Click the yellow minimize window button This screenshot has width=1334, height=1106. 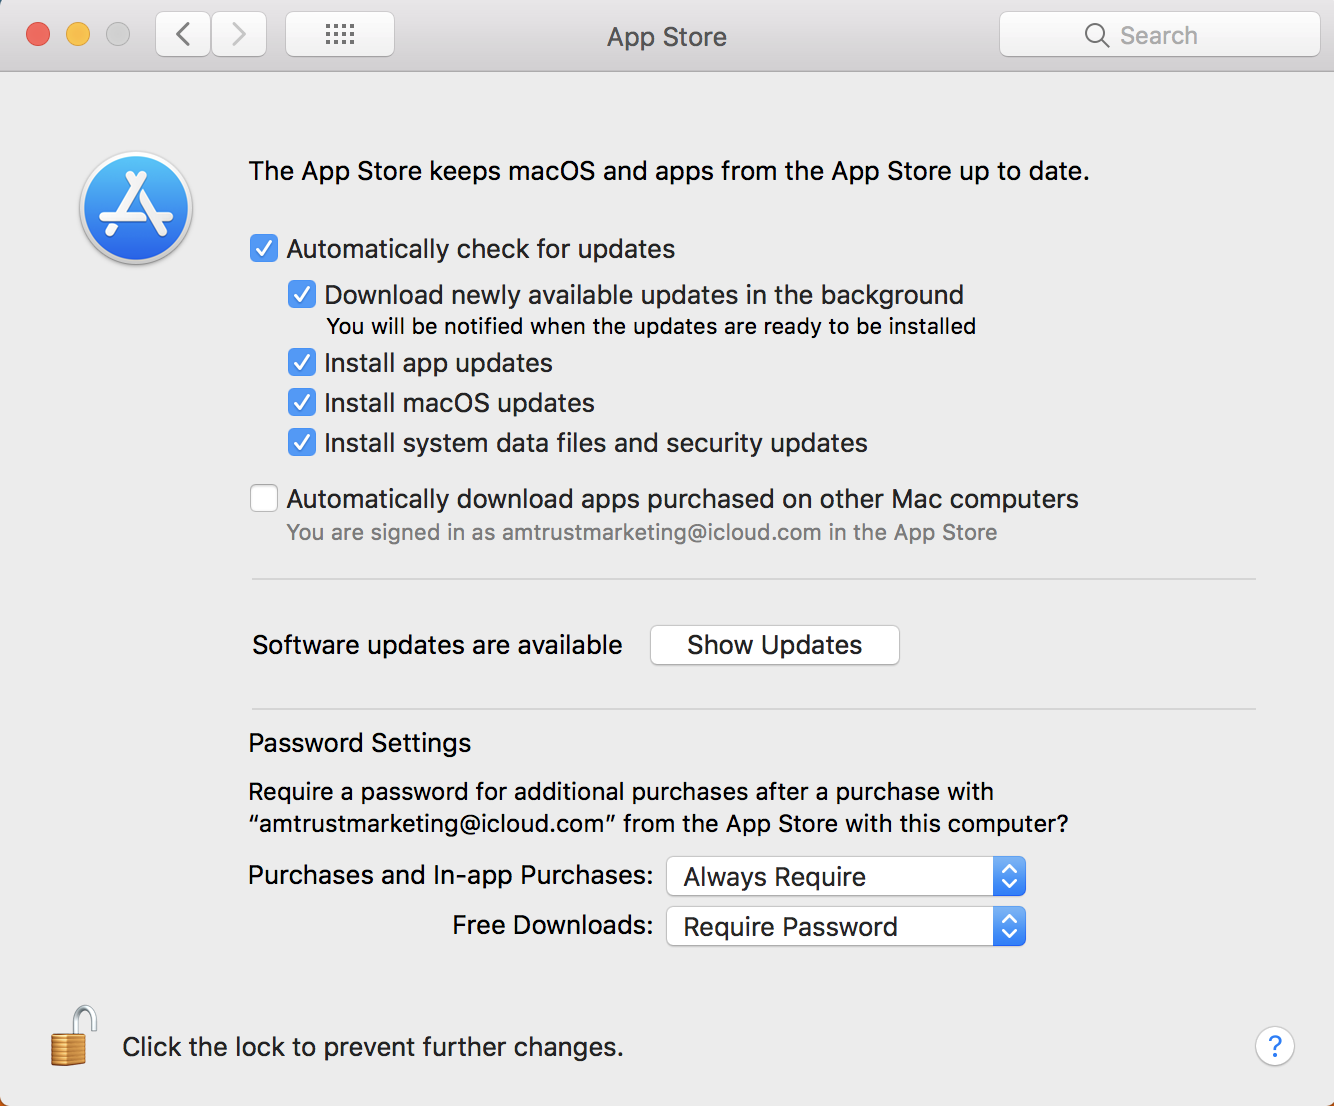78,35
